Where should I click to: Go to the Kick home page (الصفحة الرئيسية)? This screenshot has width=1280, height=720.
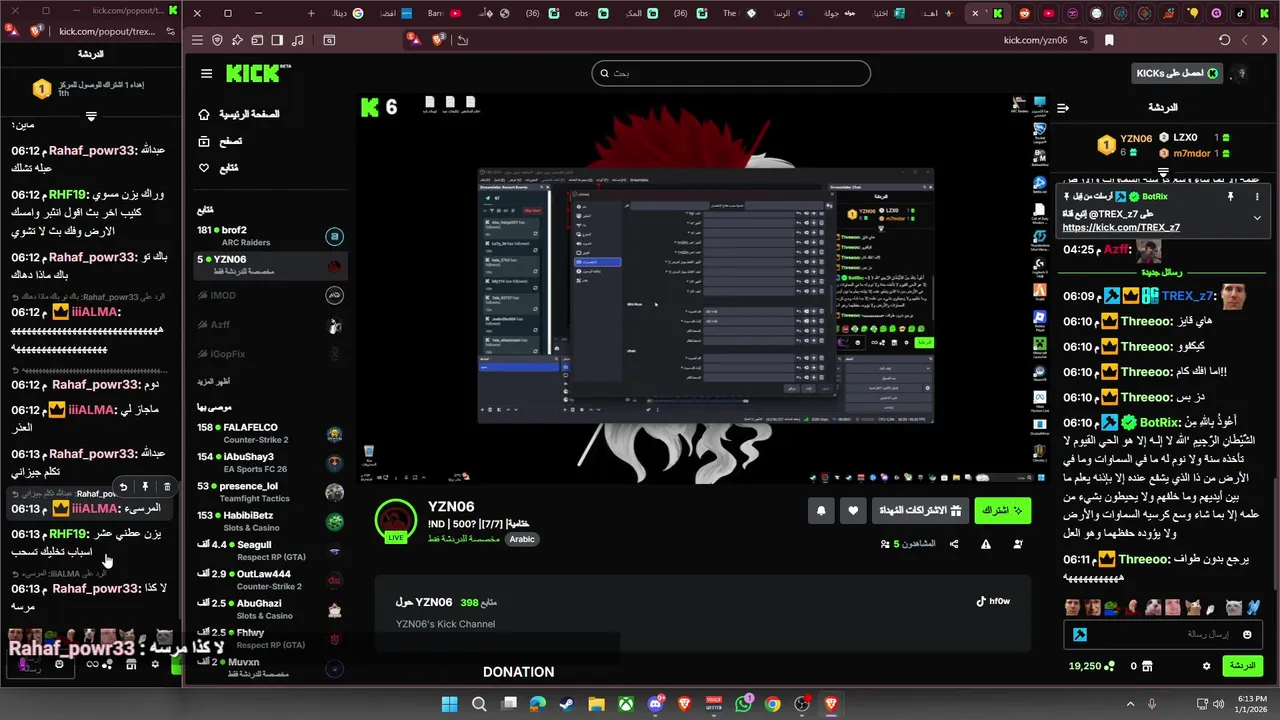pyautogui.click(x=240, y=115)
